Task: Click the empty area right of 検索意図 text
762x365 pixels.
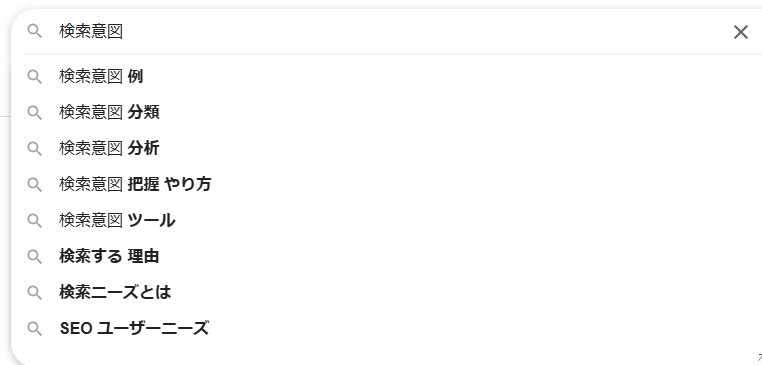Action: click(x=423, y=32)
